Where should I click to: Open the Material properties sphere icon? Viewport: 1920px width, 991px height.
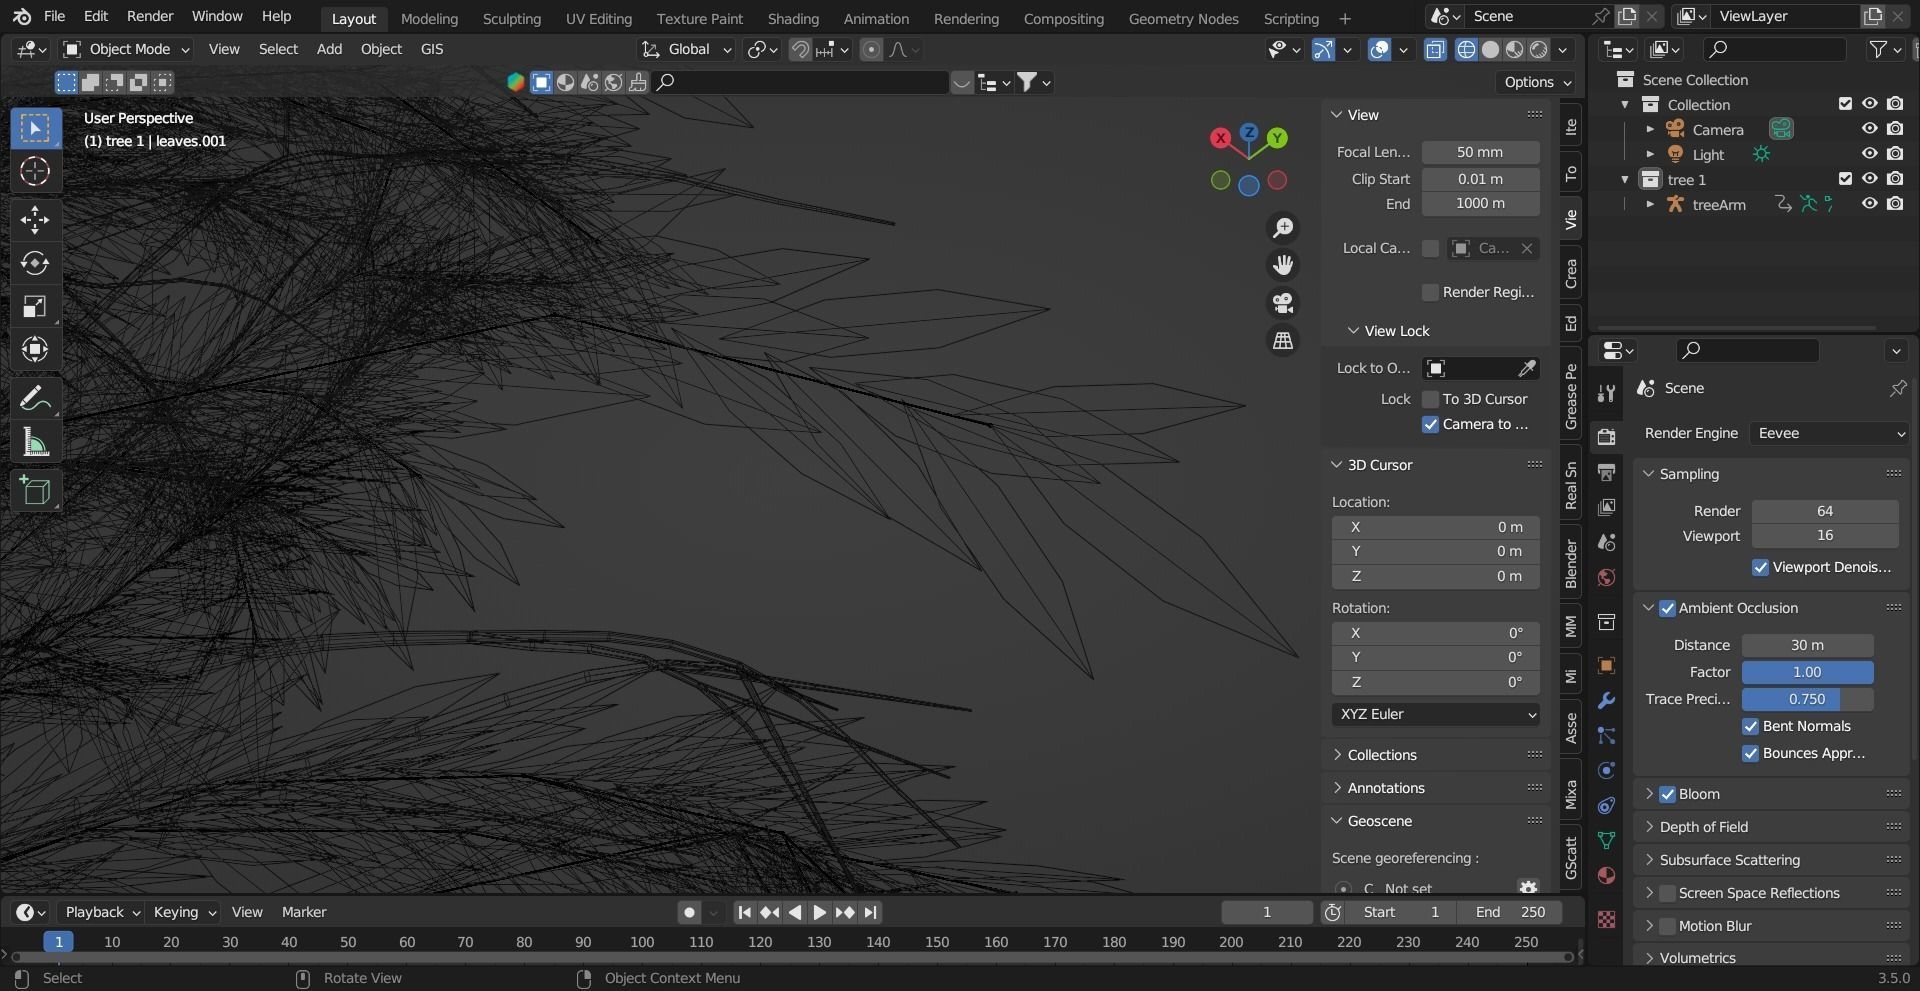coord(1606,876)
